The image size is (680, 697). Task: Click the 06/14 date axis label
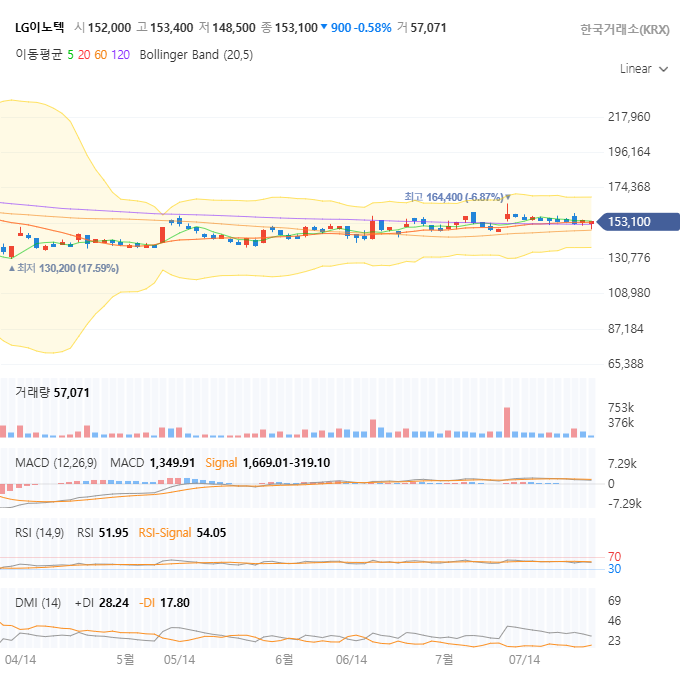pos(351,660)
